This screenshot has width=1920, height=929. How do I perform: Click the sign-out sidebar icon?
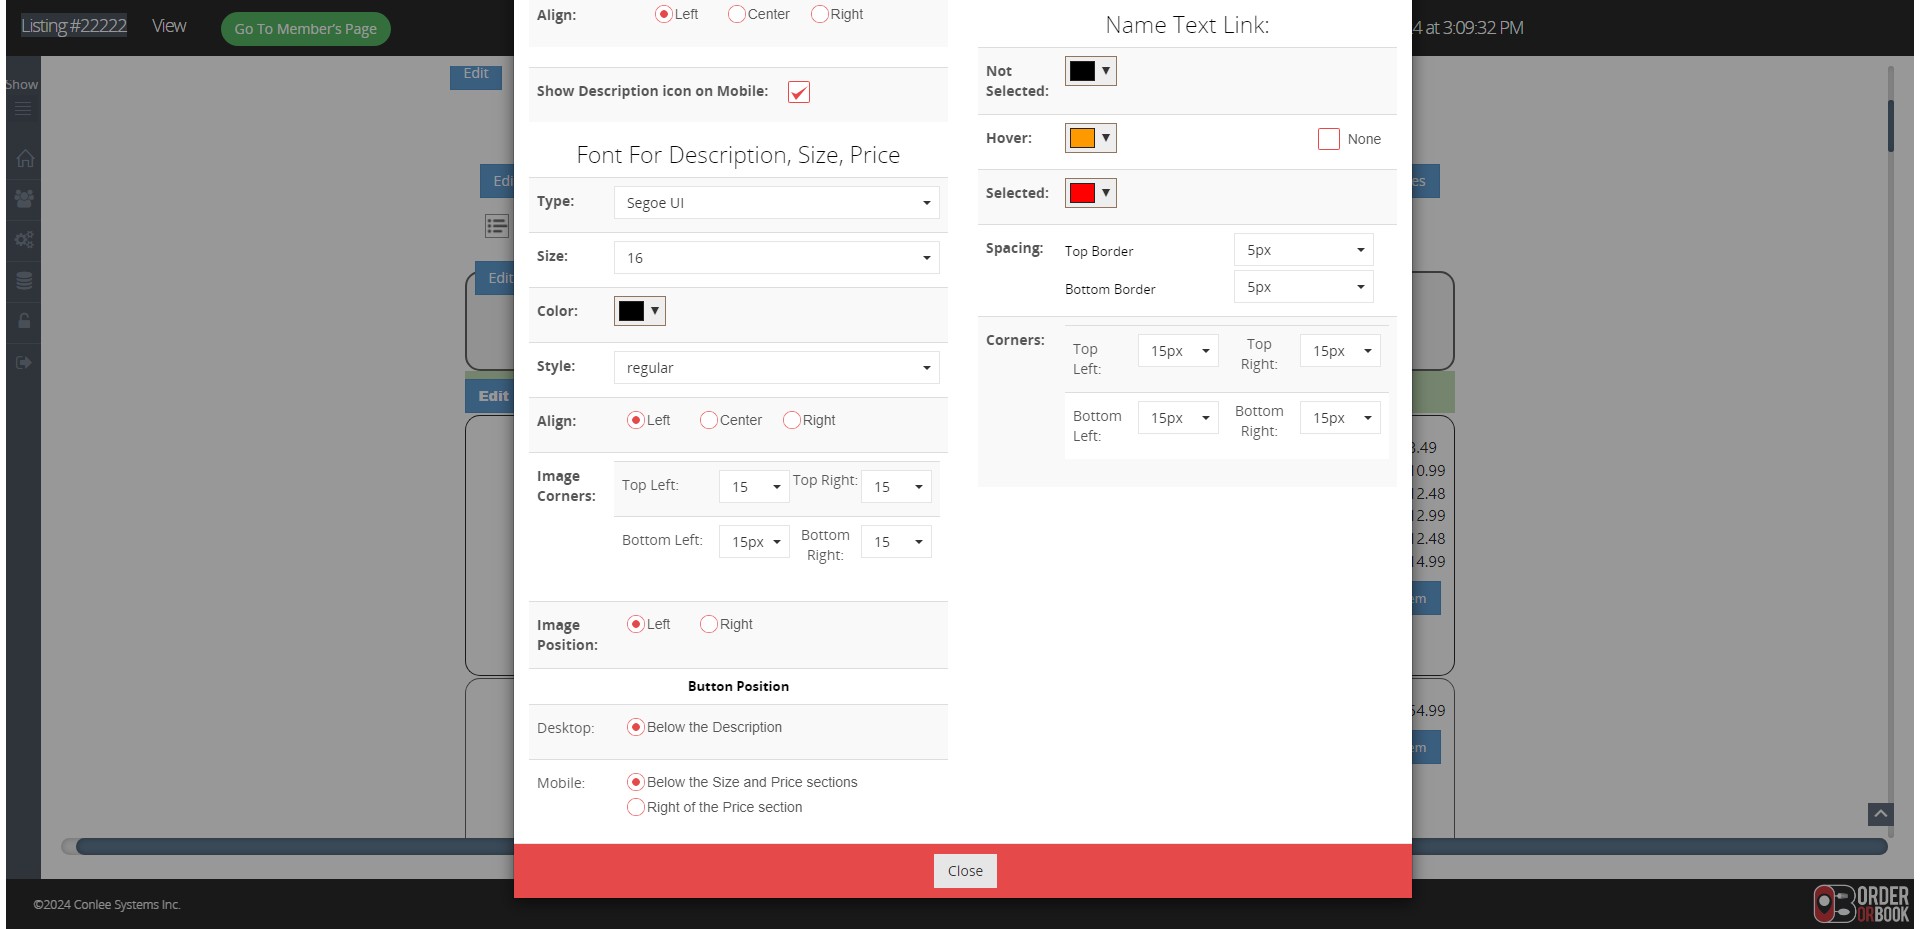click(x=24, y=362)
